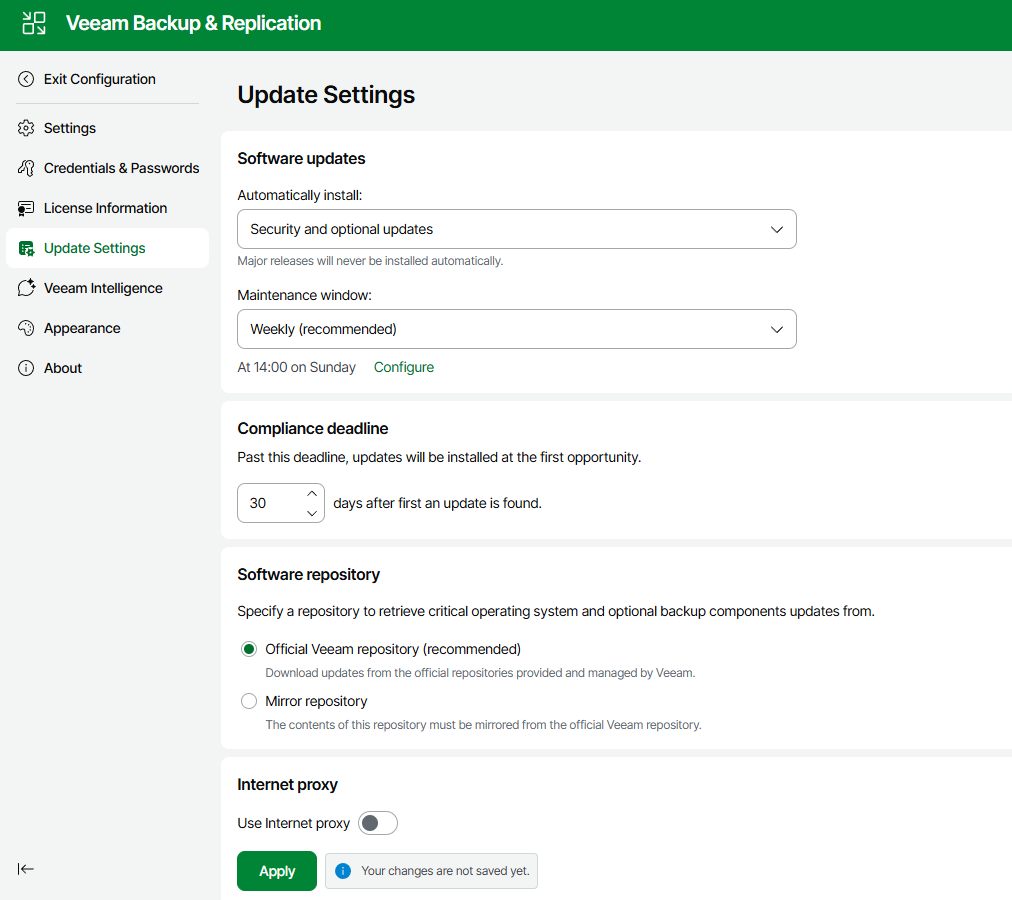
Task: Increase compliance deadline days with up arrow
Action: [312, 494]
